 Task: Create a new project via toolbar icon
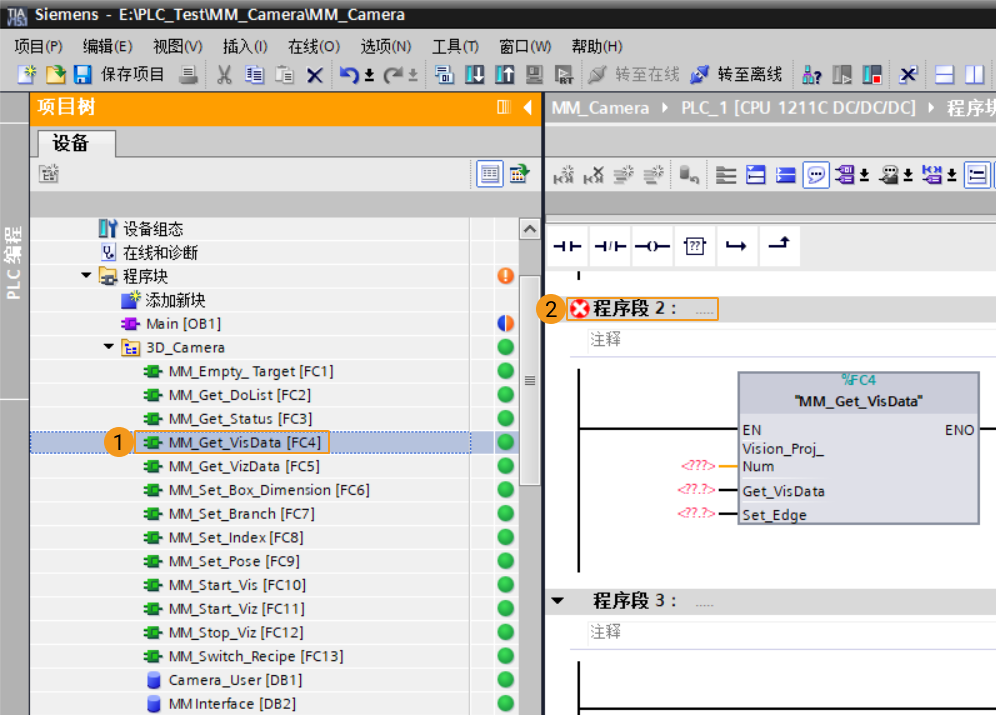[x=27, y=74]
